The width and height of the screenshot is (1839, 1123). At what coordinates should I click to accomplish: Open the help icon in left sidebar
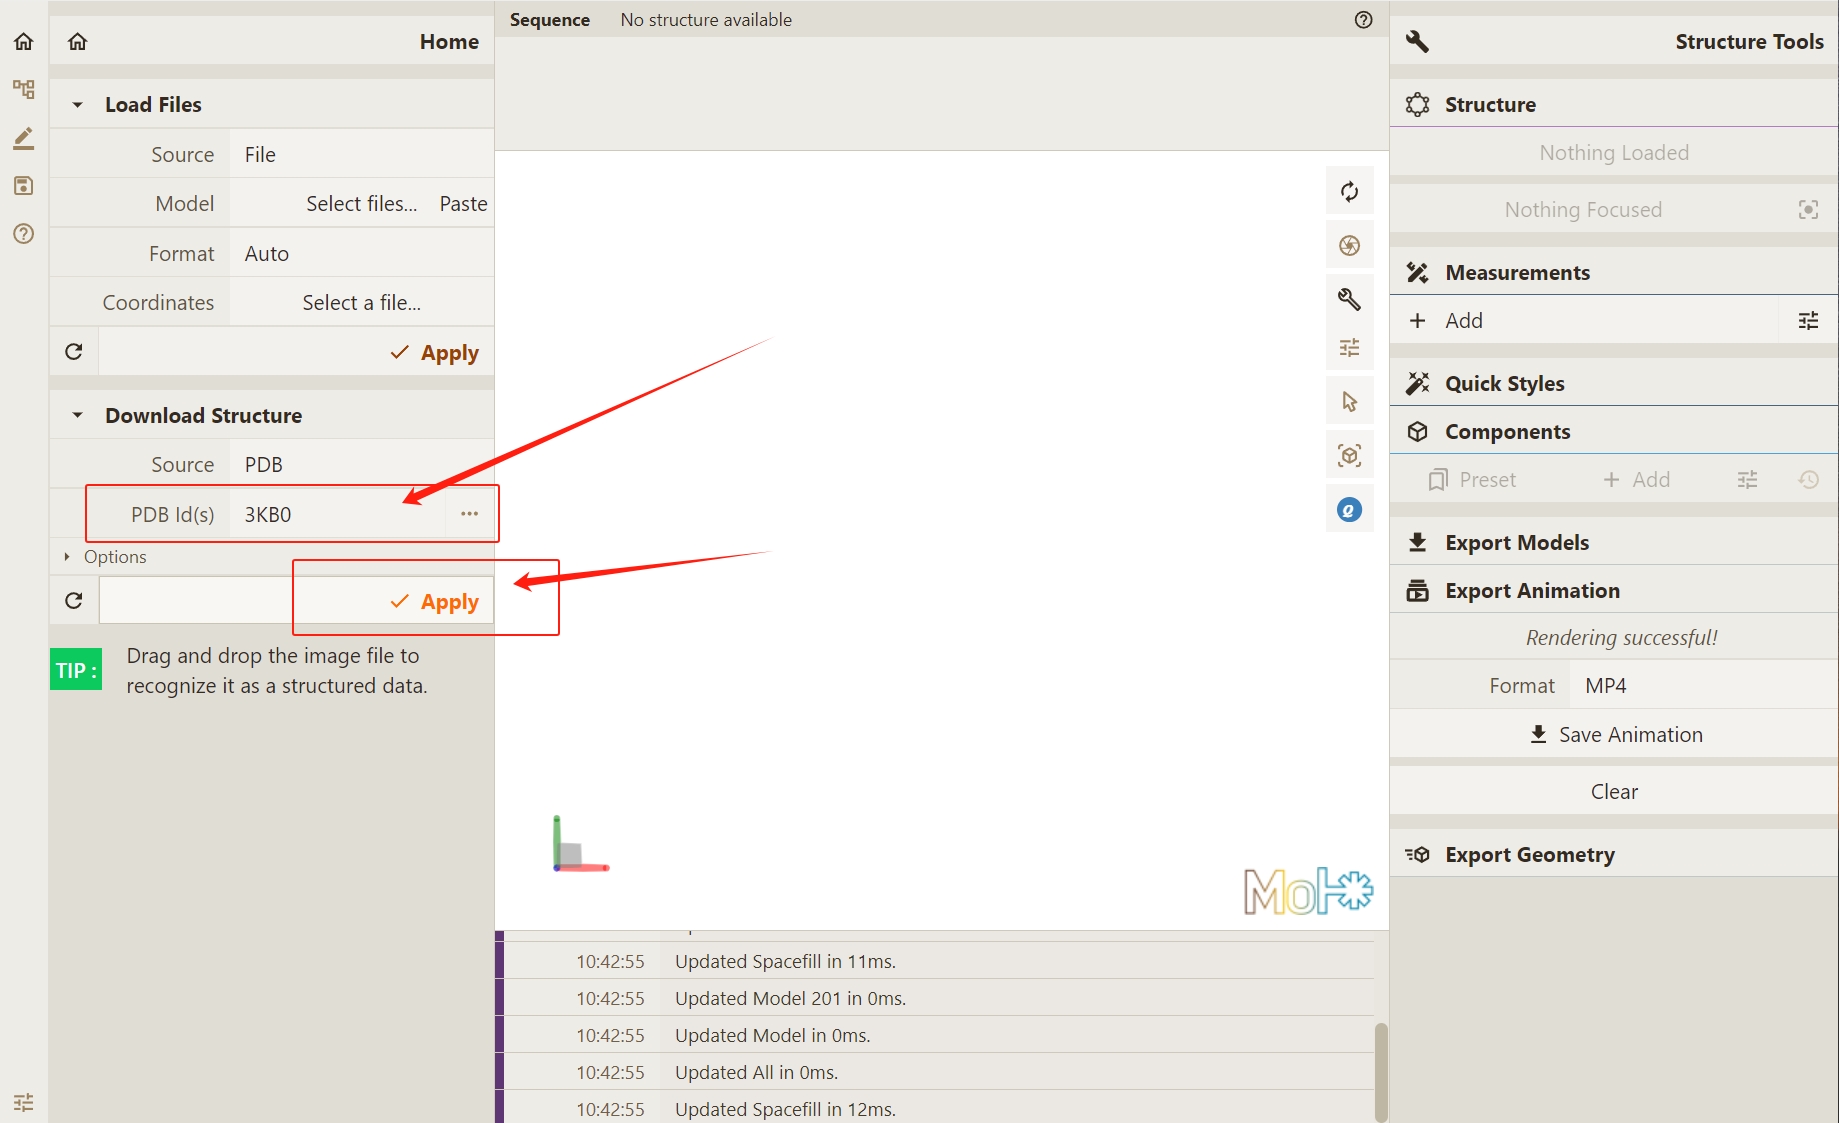[x=23, y=234]
